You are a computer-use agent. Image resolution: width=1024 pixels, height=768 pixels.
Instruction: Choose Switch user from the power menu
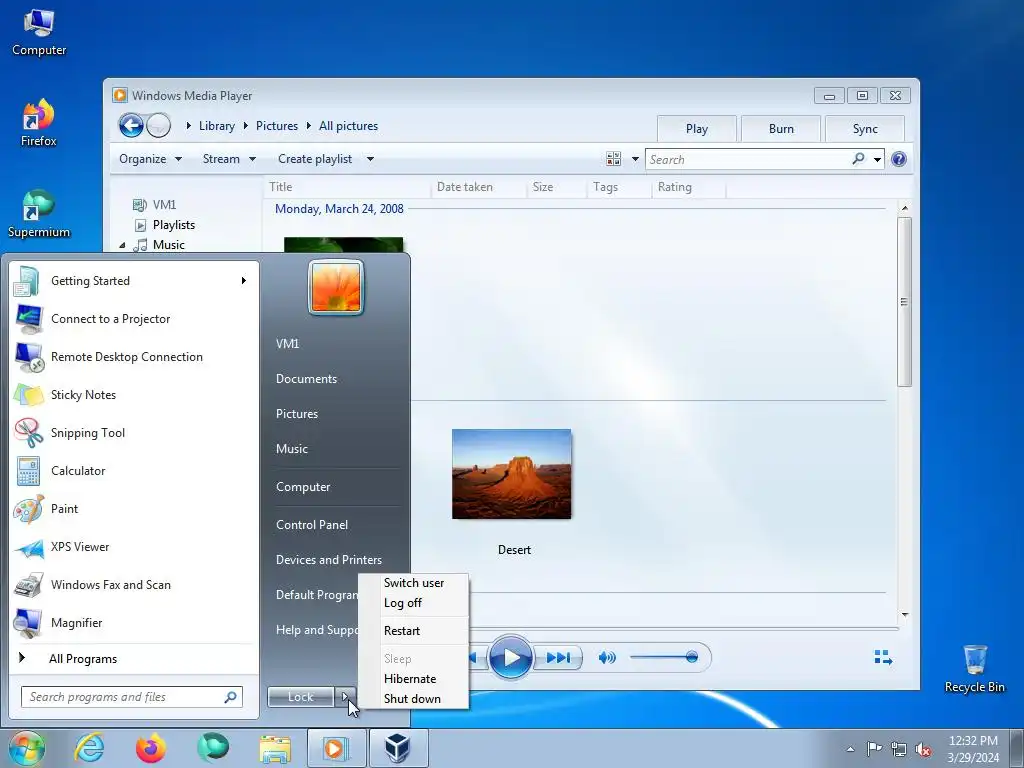pyautogui.click(x=413, y=583)
